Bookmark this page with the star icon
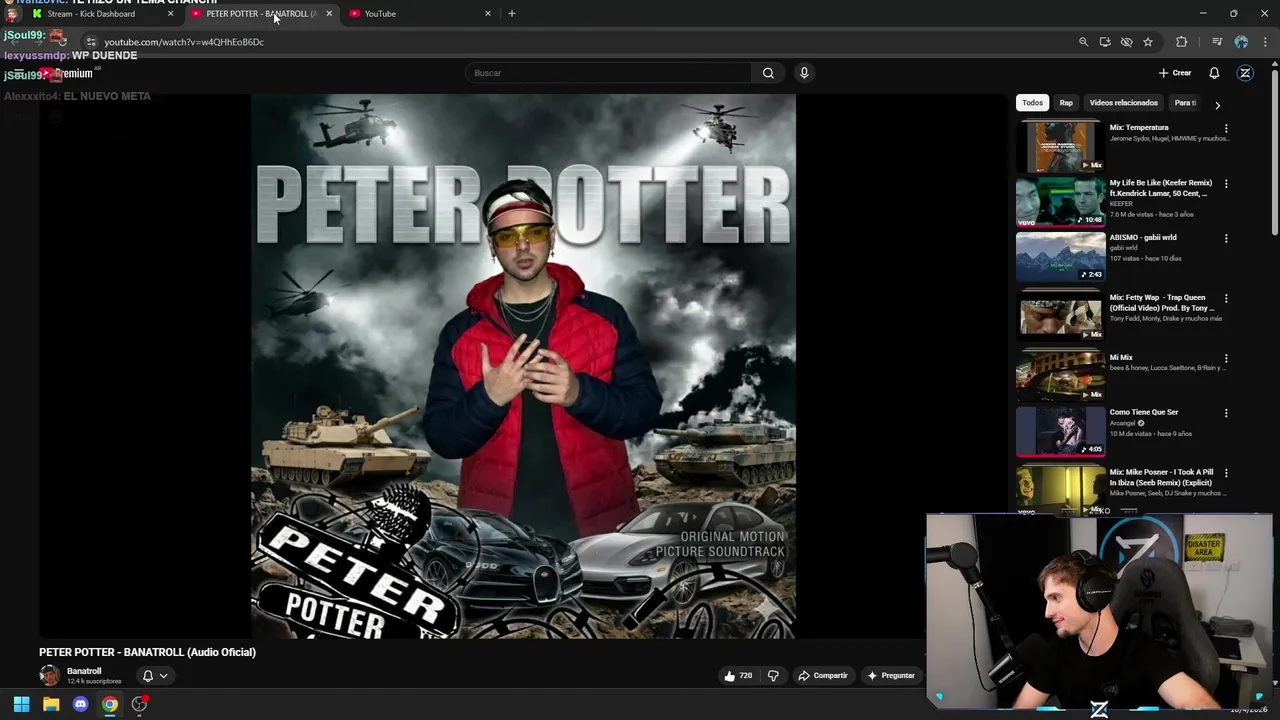 pos(1148,42)
